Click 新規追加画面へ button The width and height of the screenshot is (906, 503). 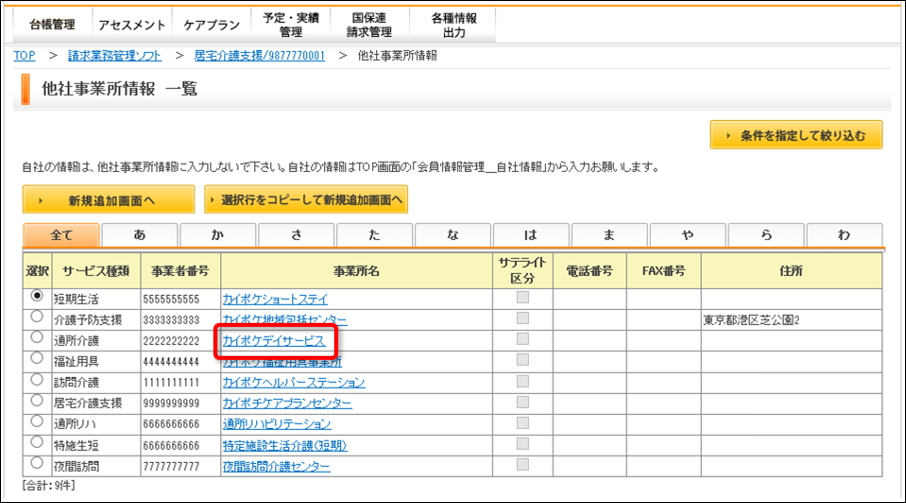point(109,200)
